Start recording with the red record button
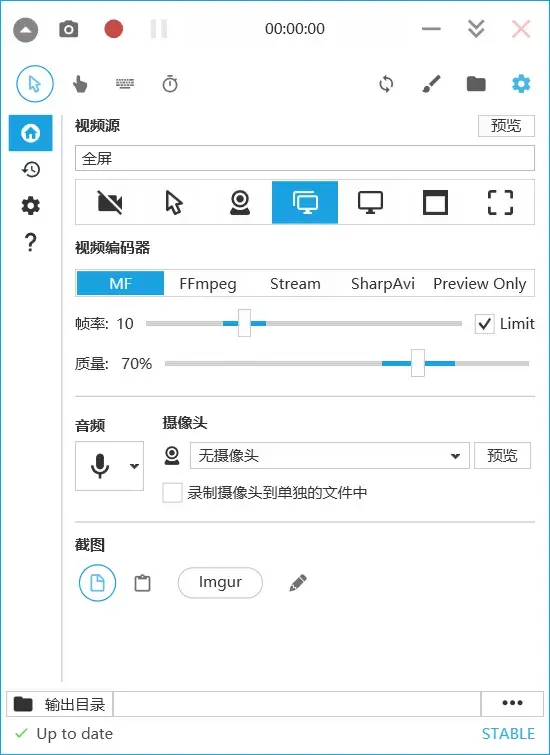The height and width of the screenshot is (755, 550). 114,29
